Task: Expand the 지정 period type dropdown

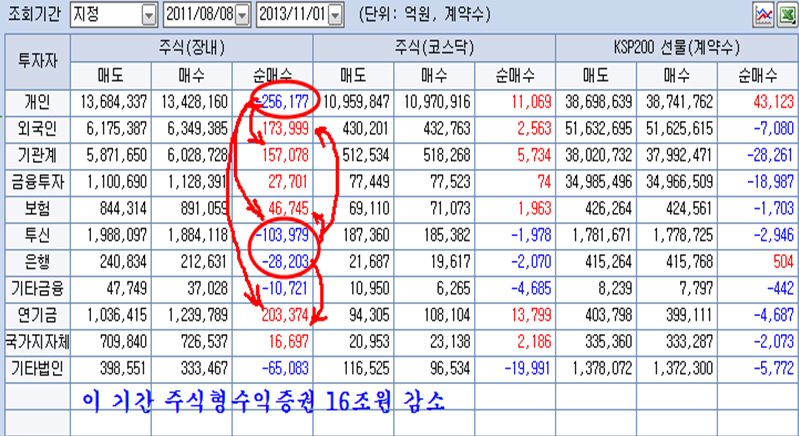Action: [x=149, y=15]
